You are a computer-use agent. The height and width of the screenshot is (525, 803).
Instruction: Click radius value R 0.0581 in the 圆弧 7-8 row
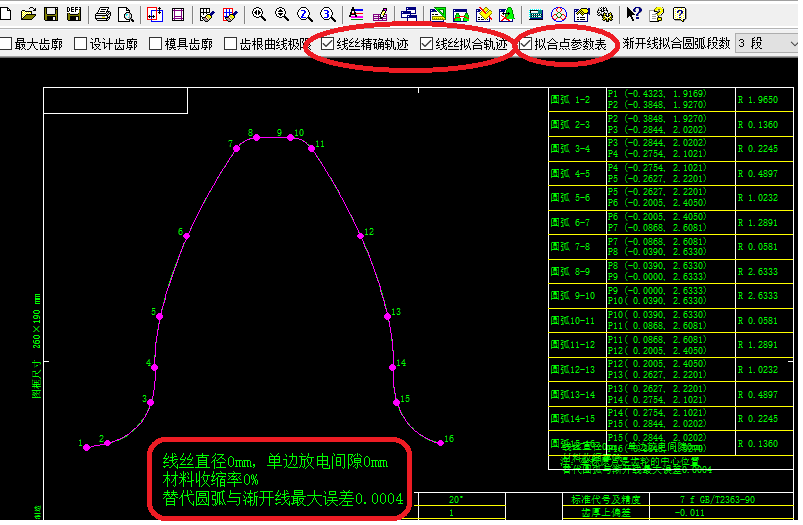pos(757,247)
